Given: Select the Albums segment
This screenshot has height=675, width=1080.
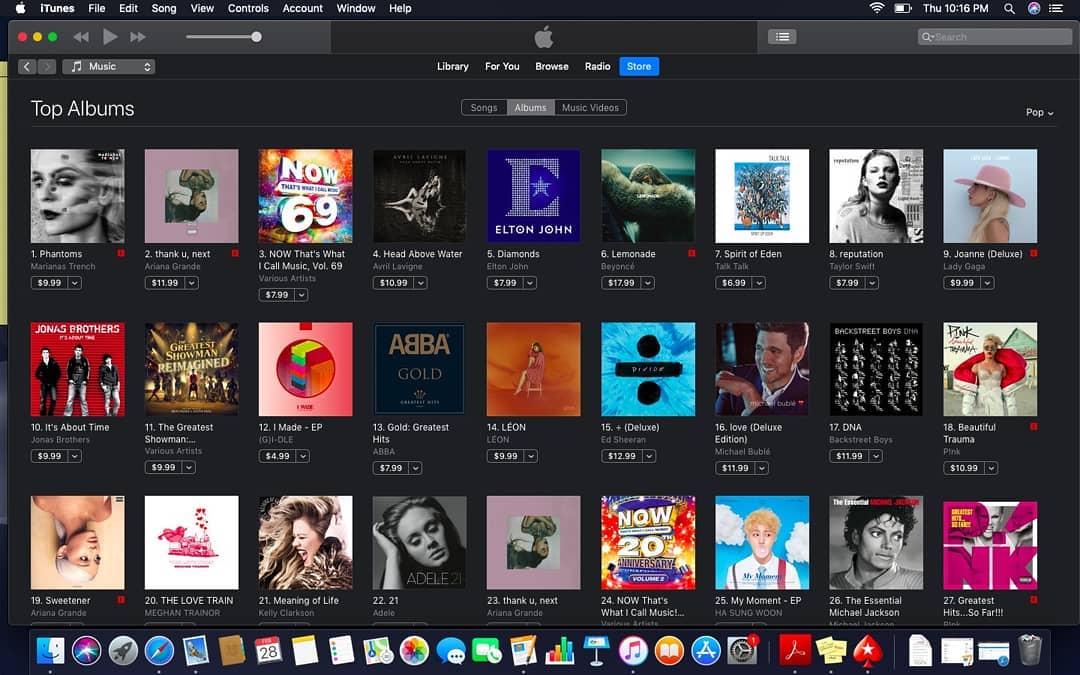Looking at the screenshot, I should click(x=530, y=108).
